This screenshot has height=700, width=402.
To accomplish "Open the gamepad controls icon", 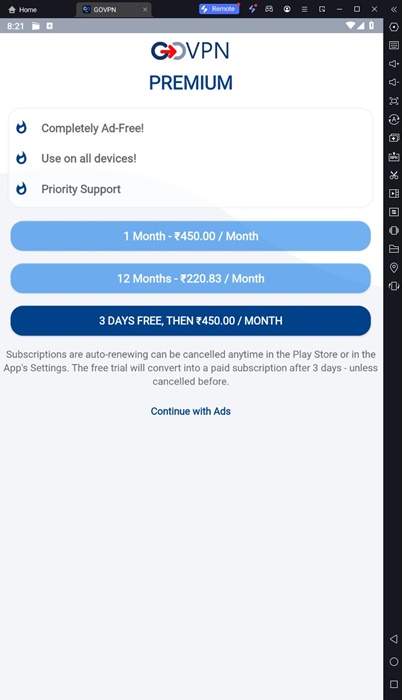I will [x=269, y=9].
